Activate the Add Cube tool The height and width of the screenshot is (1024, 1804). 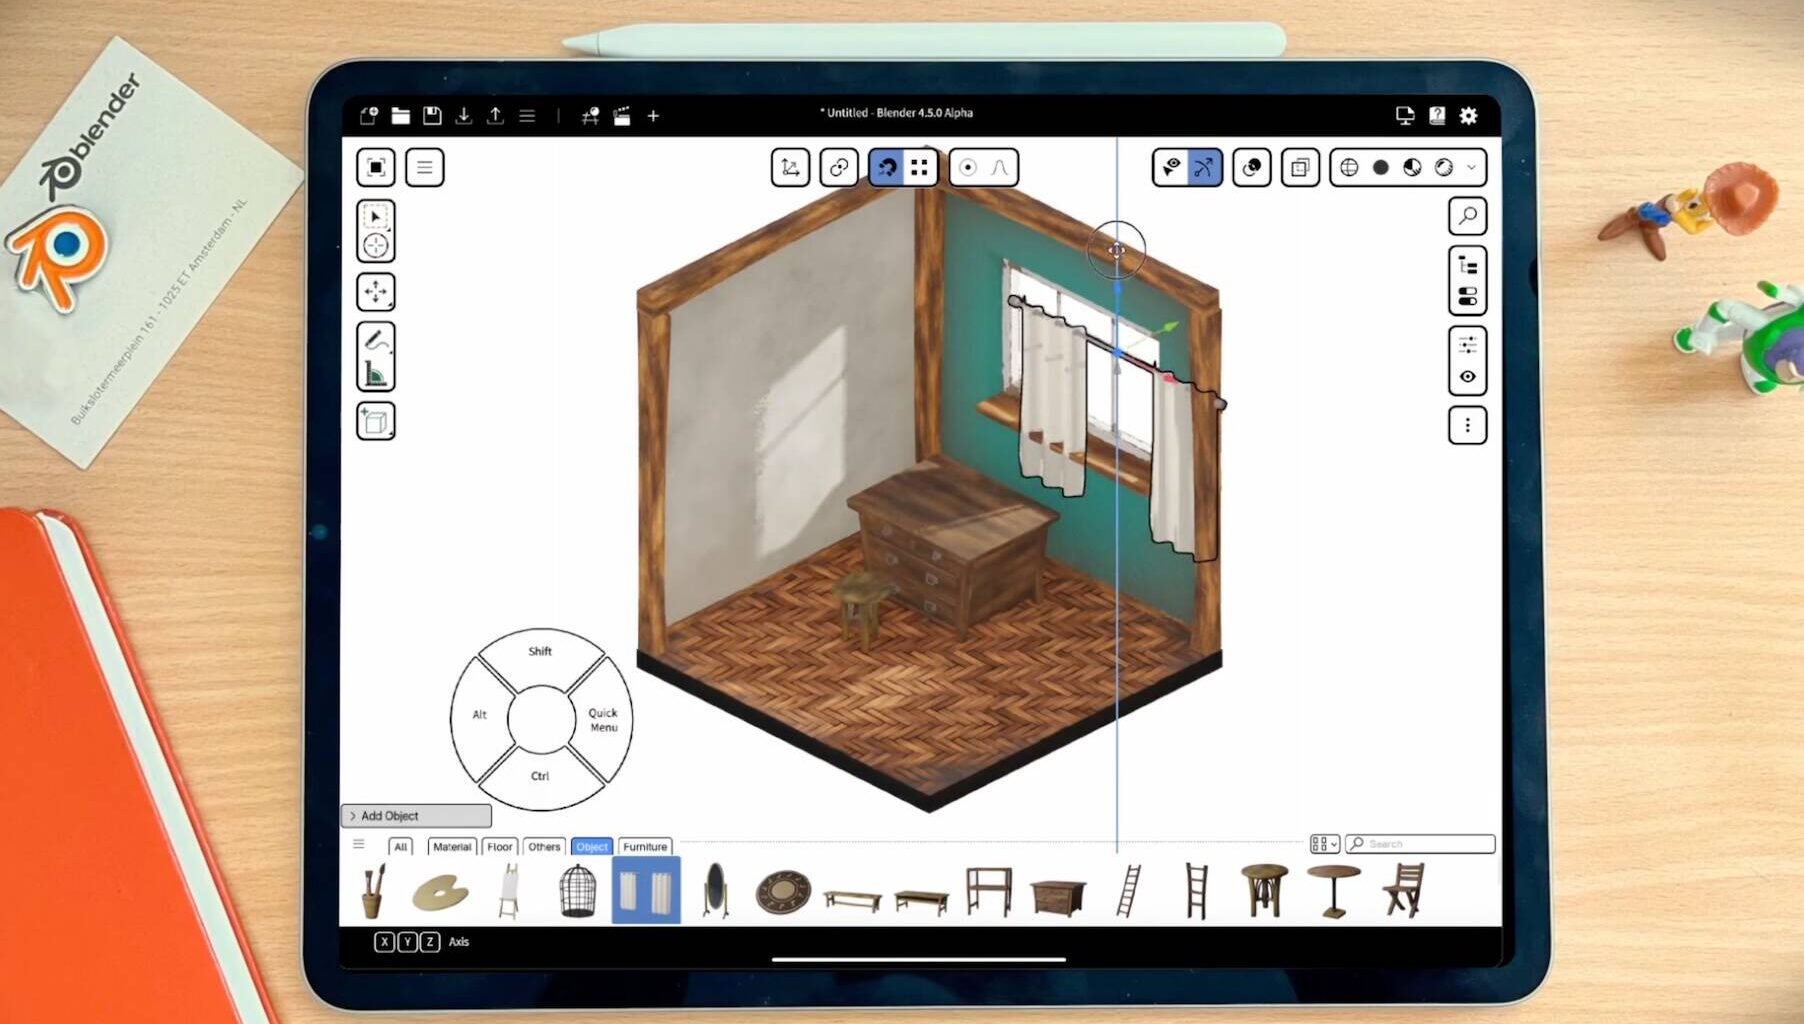point(376,420)
